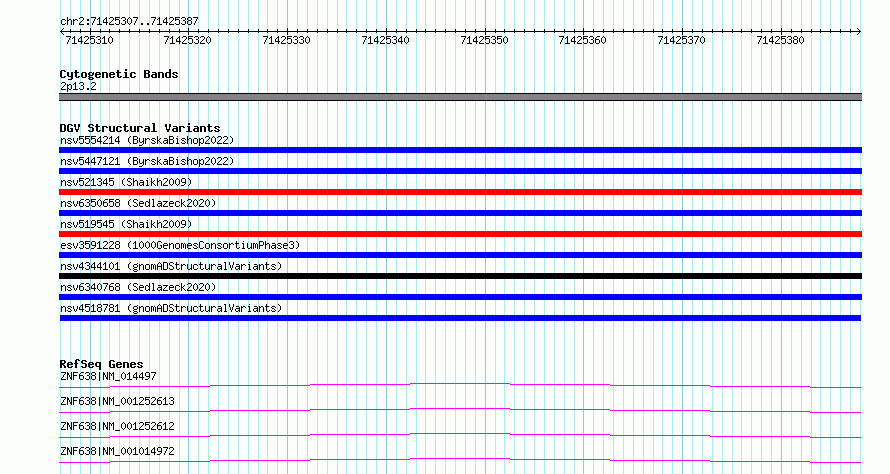890x474 pixels.
Task: Click the chr2:71425307..71425387 region label
Action: [x=129, y=21]
